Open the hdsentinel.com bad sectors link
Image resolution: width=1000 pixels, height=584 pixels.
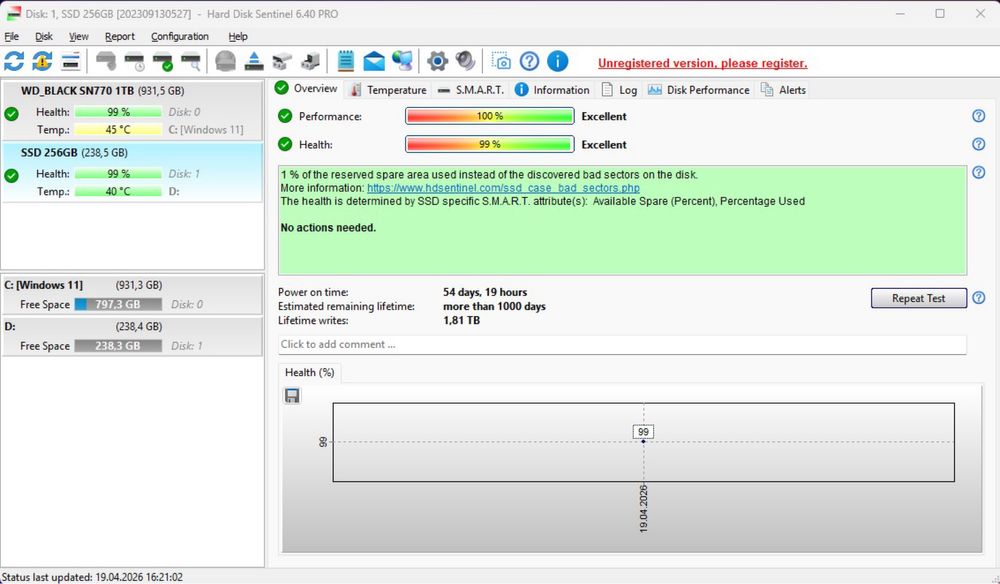tap(503, 188)
